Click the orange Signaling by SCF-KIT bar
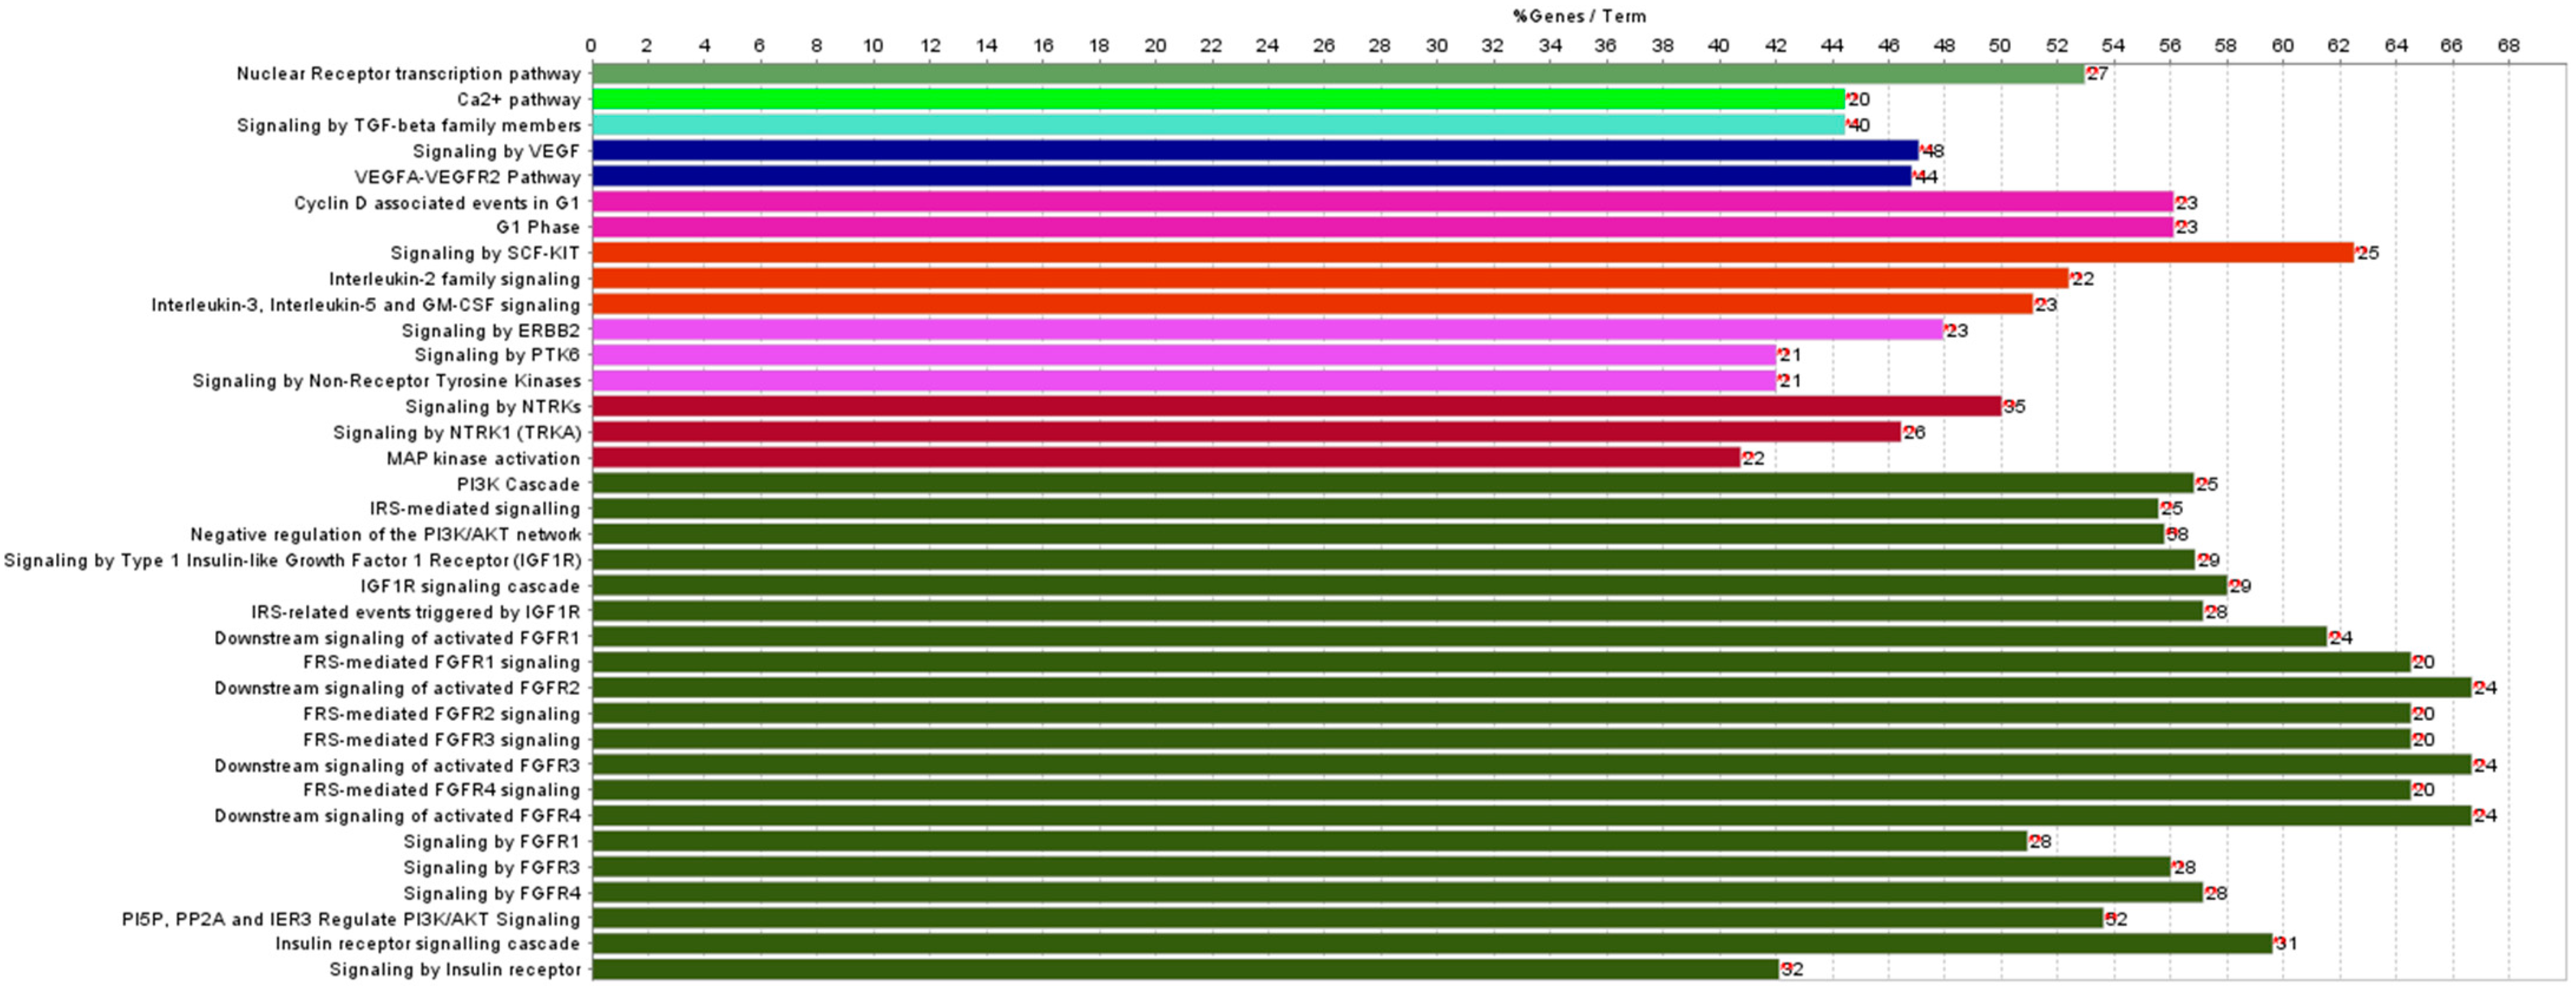Screen dimensions: 2576x988 [1472, 253]
